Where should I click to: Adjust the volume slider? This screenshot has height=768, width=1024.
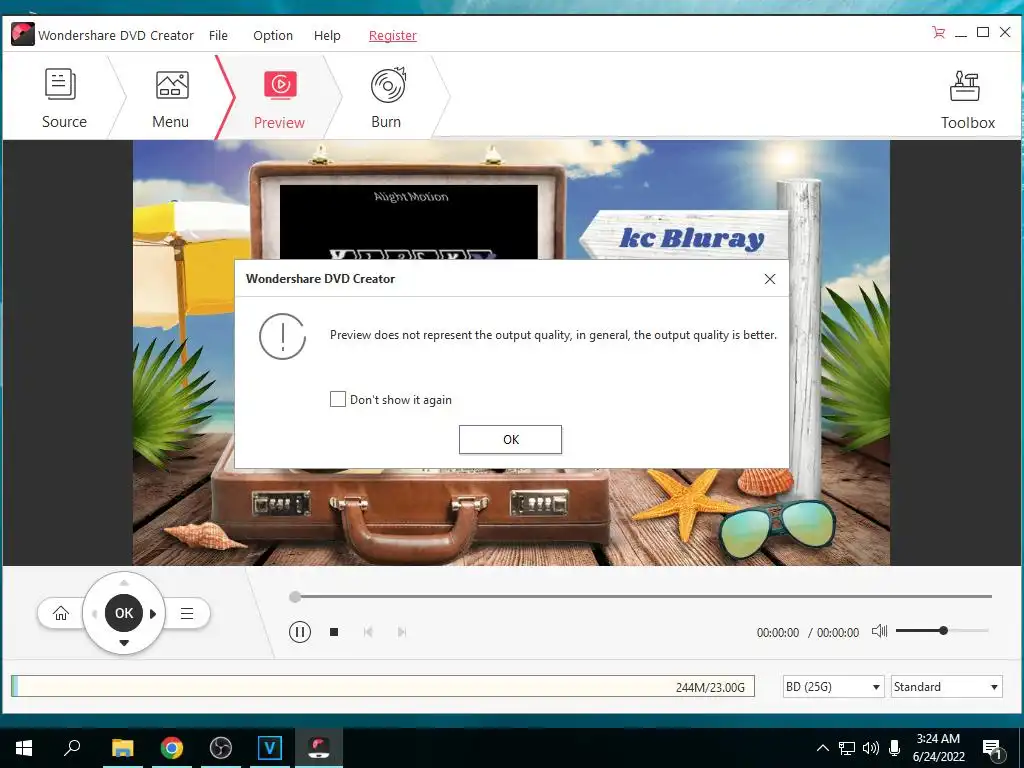tap(943, 630)
